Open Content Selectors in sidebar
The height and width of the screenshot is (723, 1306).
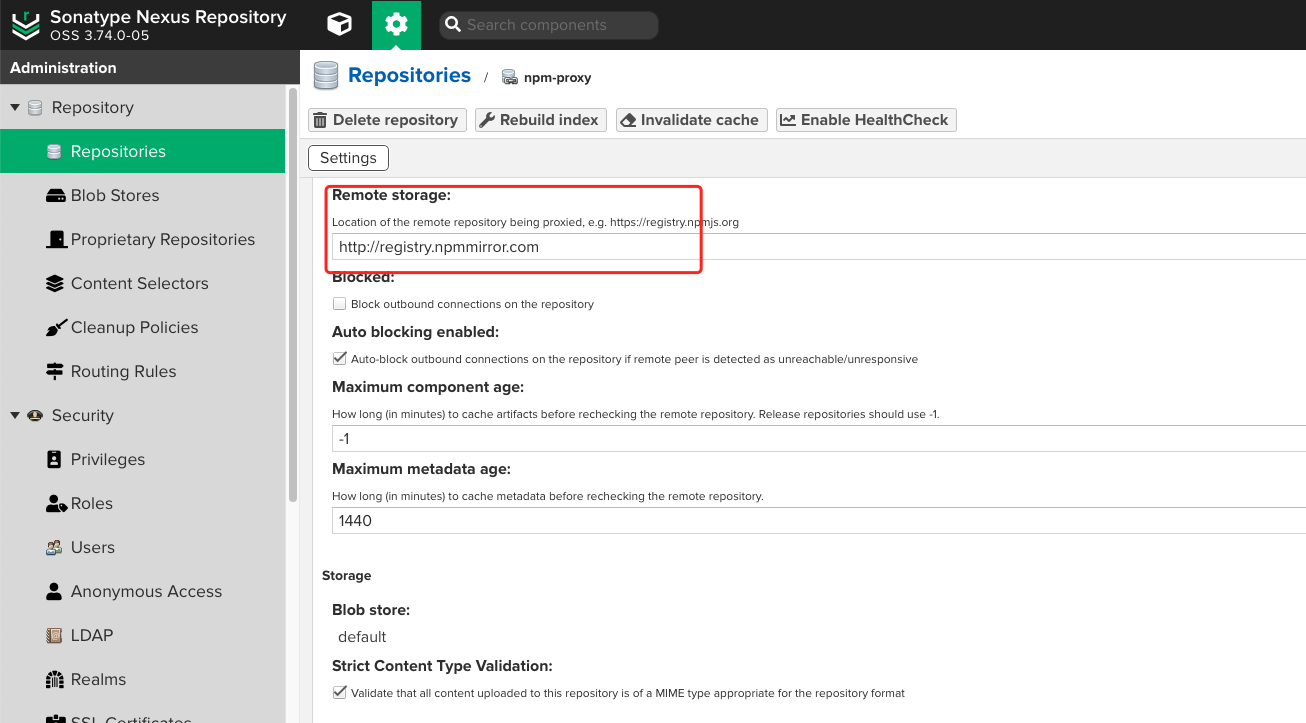pyautogui.click(x=142, y=284)
